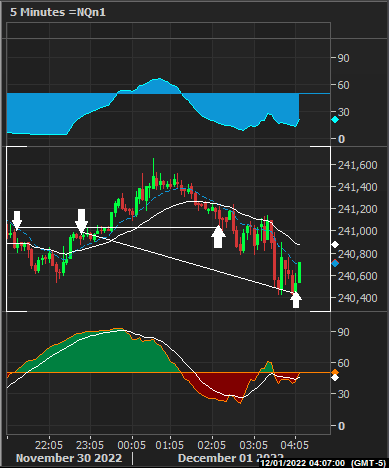Click the 240,800 price axis label

point(358,254)
